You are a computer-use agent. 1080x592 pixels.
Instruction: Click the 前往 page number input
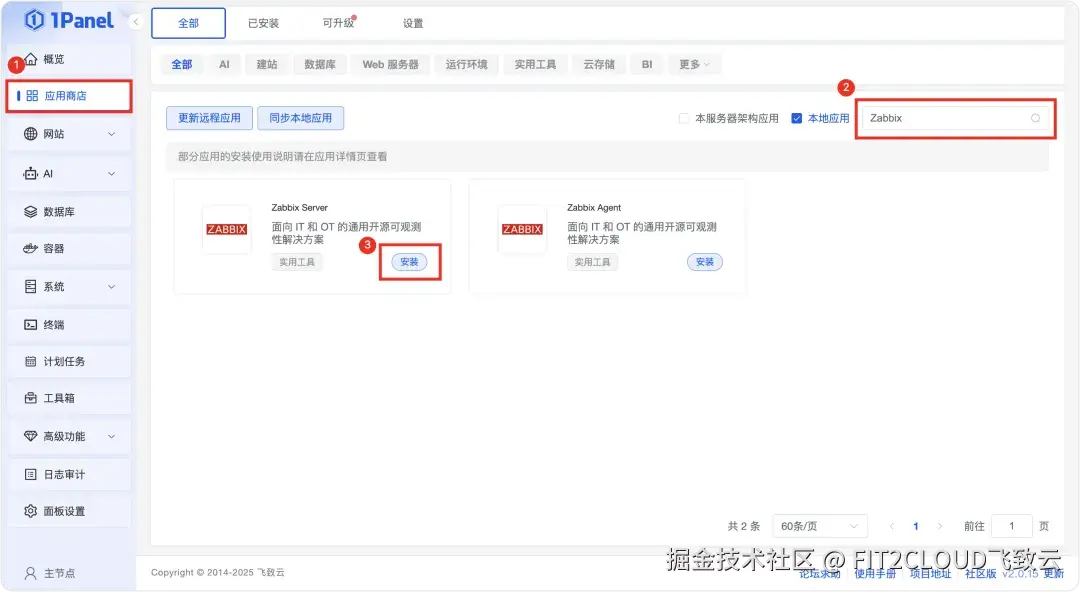coord(1011,526)
